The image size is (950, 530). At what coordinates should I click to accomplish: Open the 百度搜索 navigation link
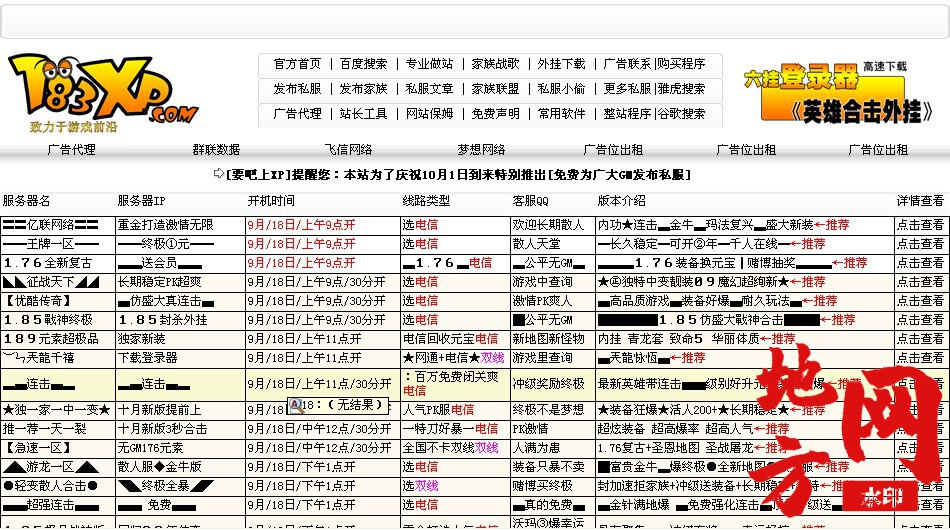point(363,64)
